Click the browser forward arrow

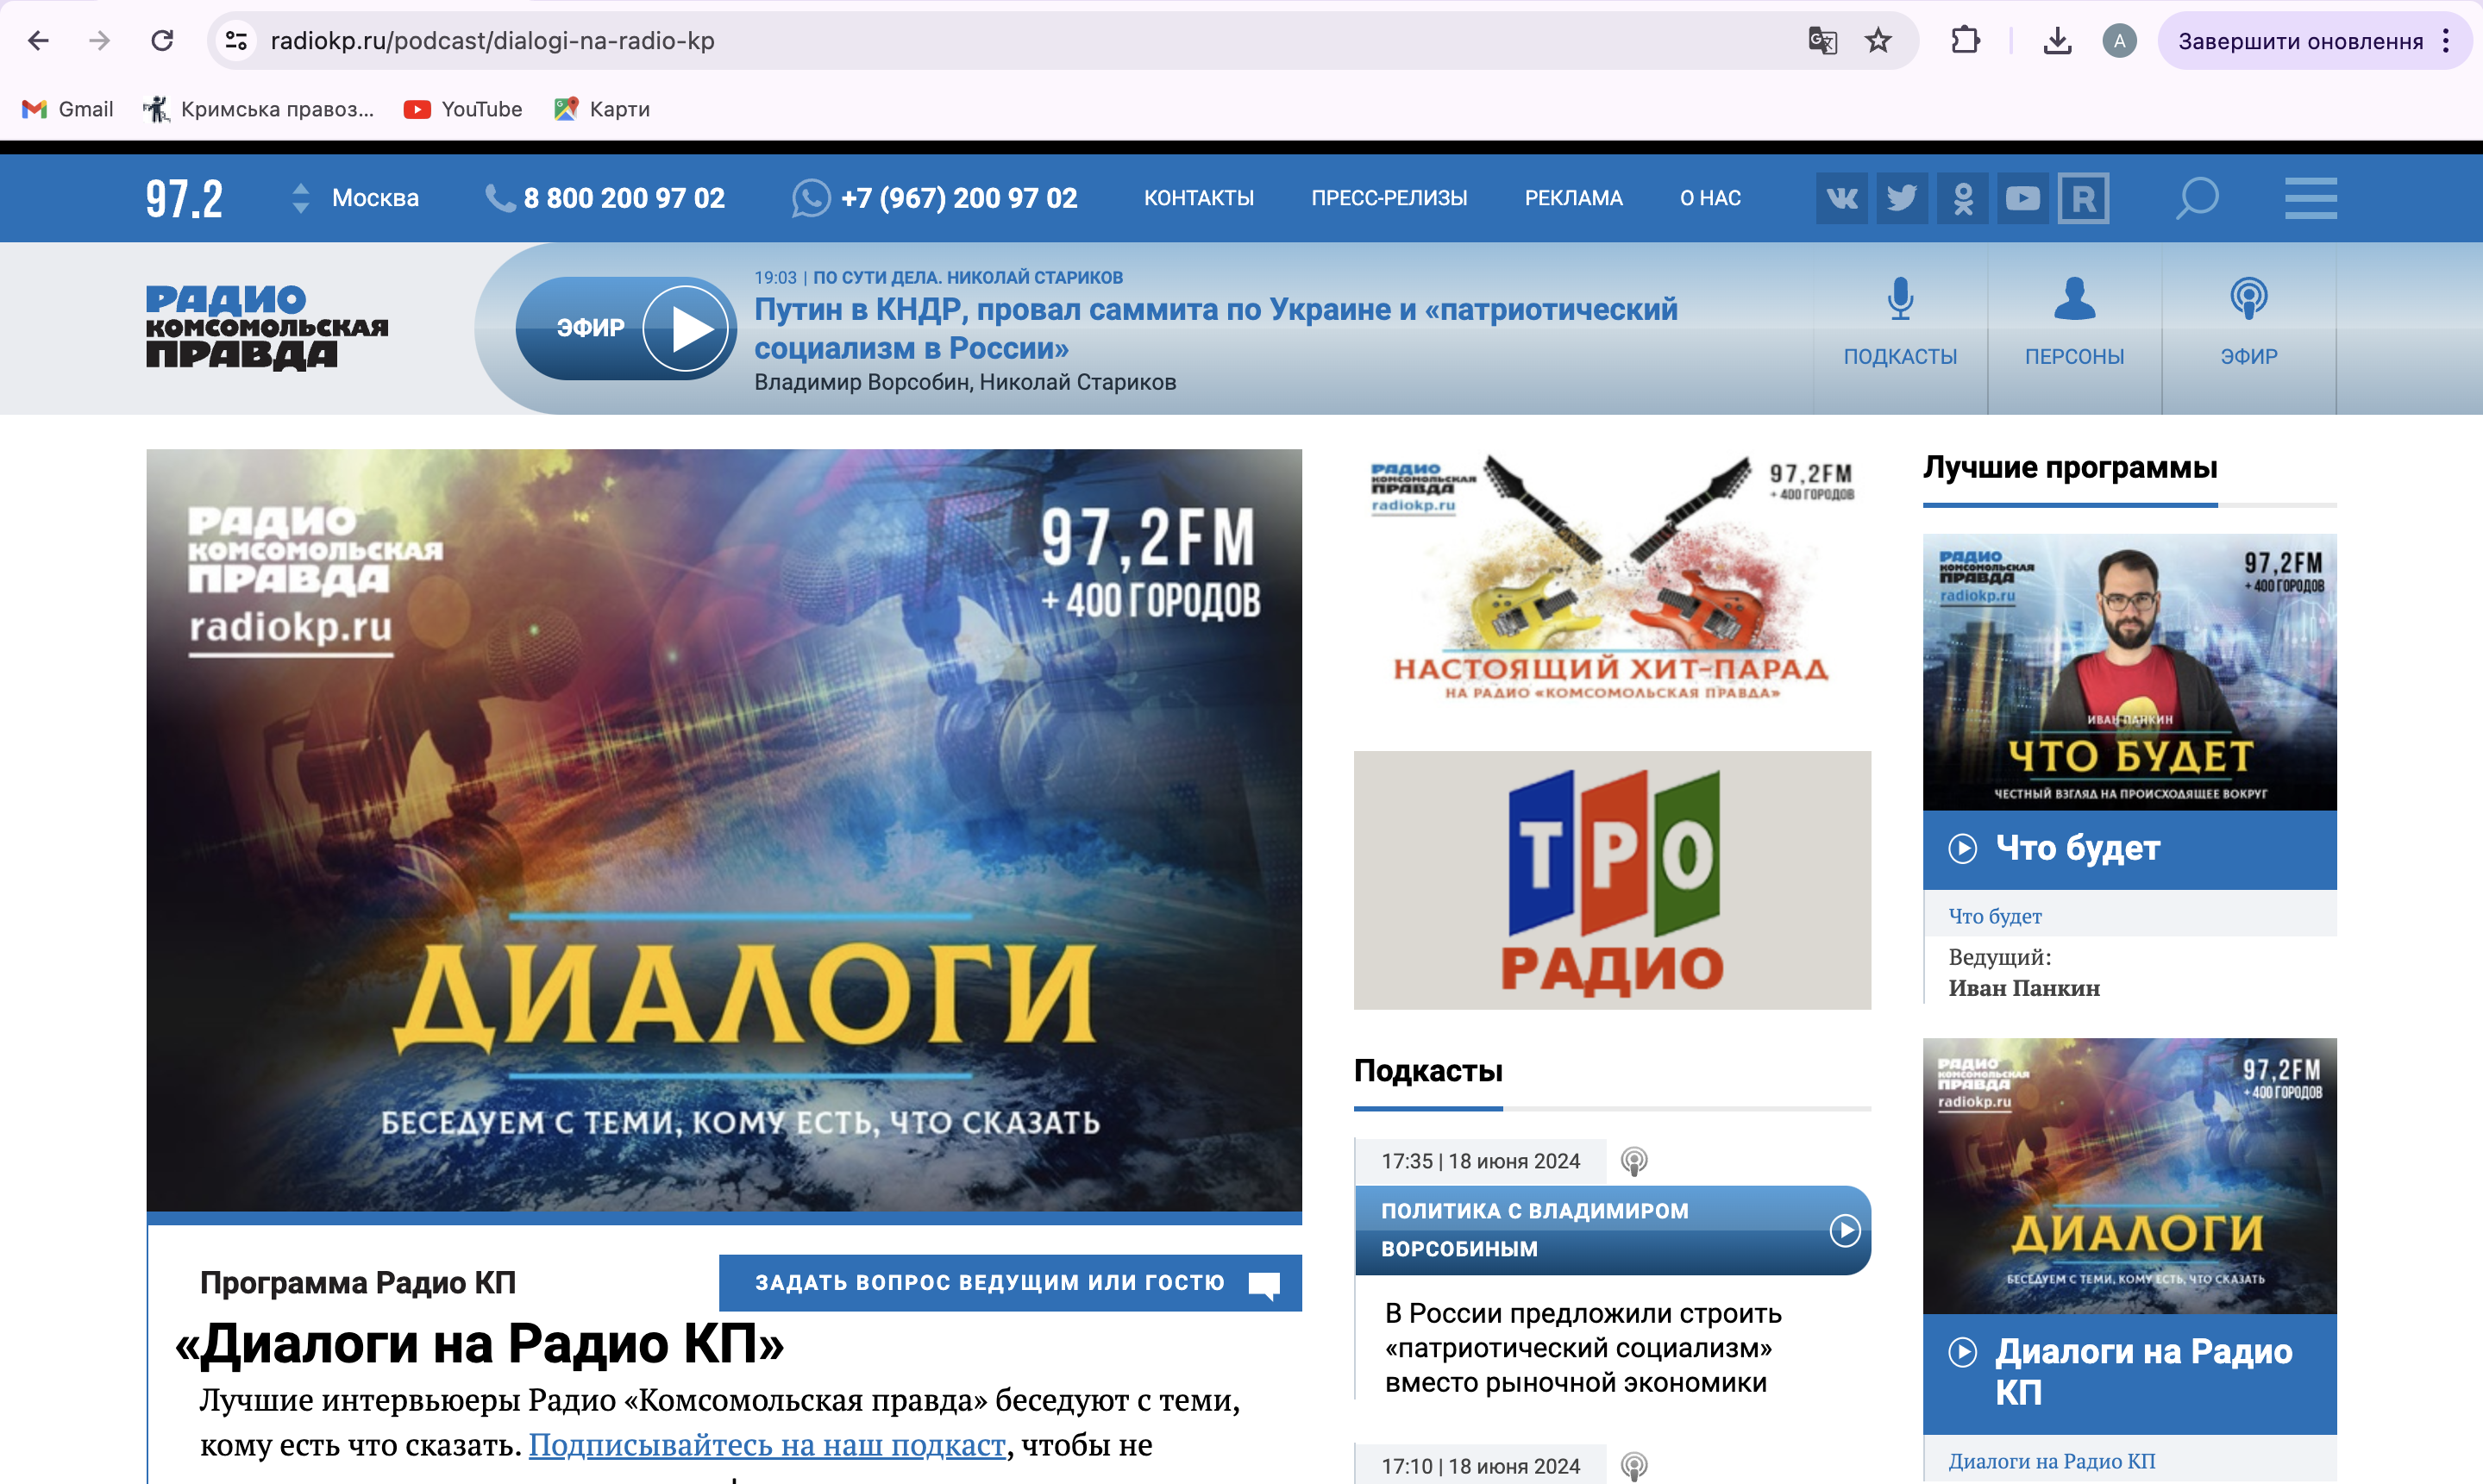click(99, 41)
